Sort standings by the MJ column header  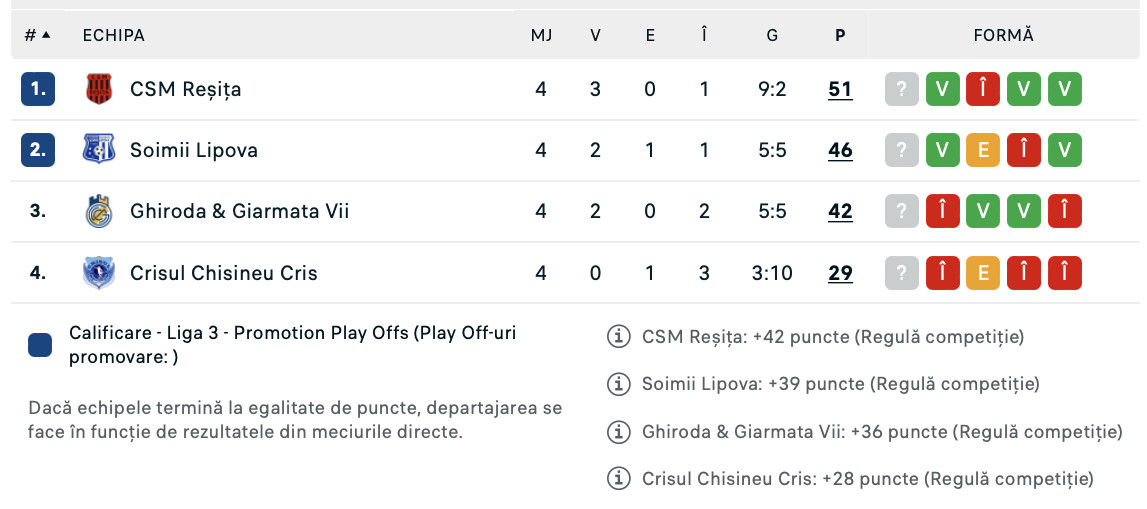(x=541, y=35)
